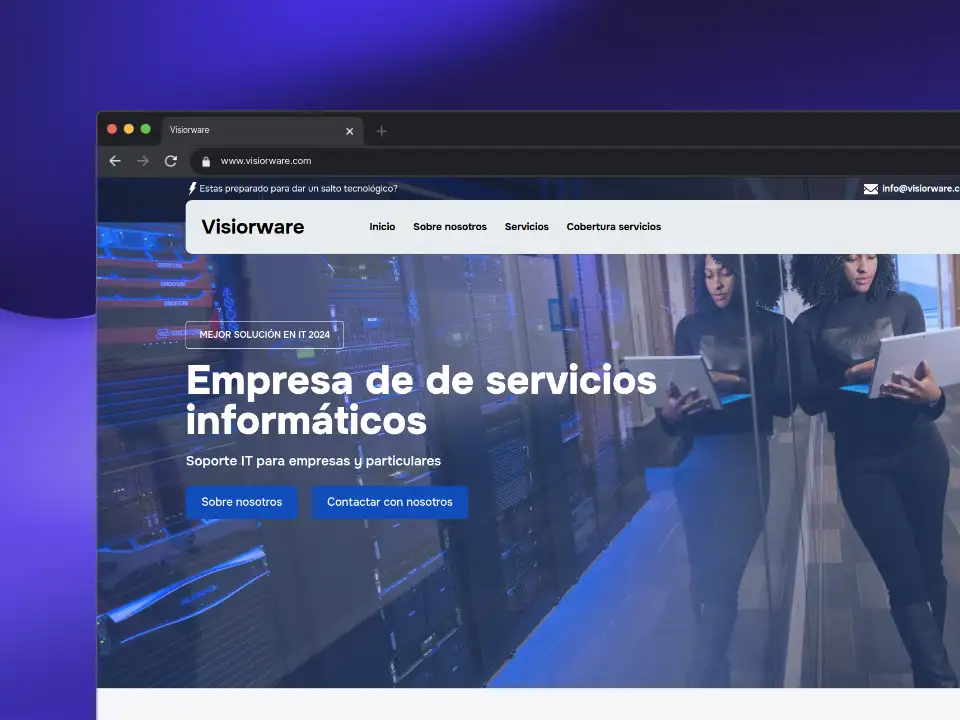Click the browser forward arrow
Screen dimensions: 960x720
(x=143, y=160)
